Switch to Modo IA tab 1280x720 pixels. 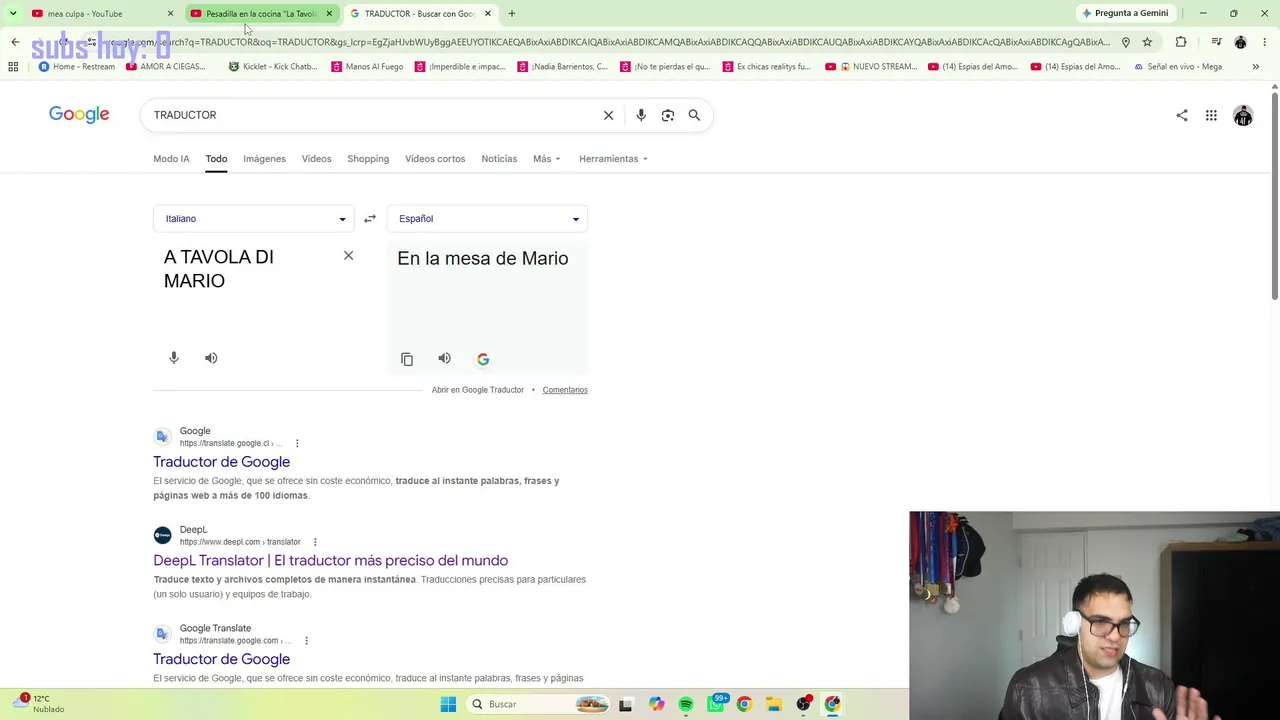pos(171,159)
